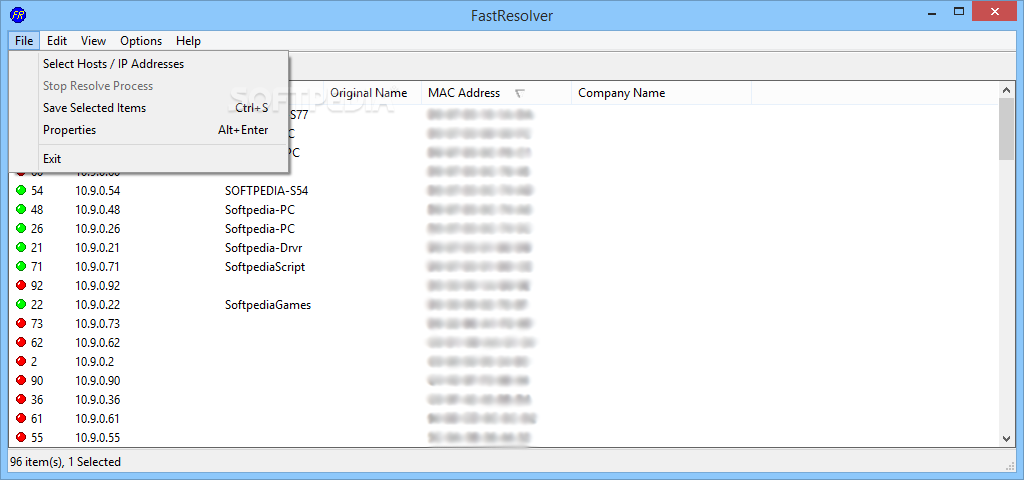Select IP address 10.9.0.2
Image resolution: width=1024 pixels, height=480 pixels.
coord(95,361)
